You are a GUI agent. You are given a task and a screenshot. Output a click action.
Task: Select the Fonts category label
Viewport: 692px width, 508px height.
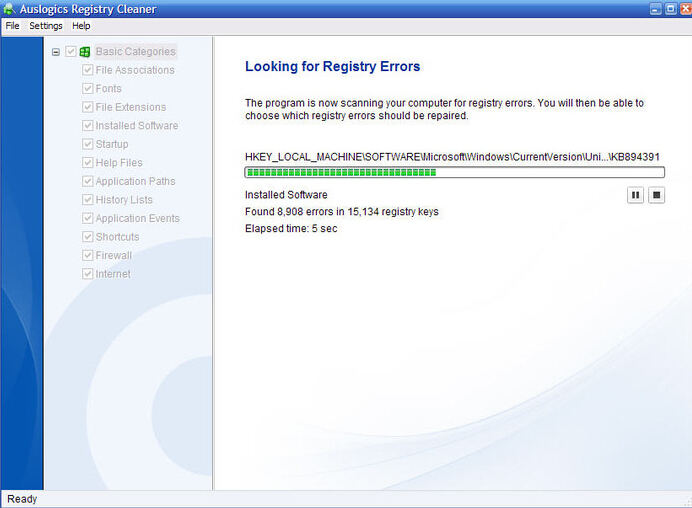click(109, 89)
